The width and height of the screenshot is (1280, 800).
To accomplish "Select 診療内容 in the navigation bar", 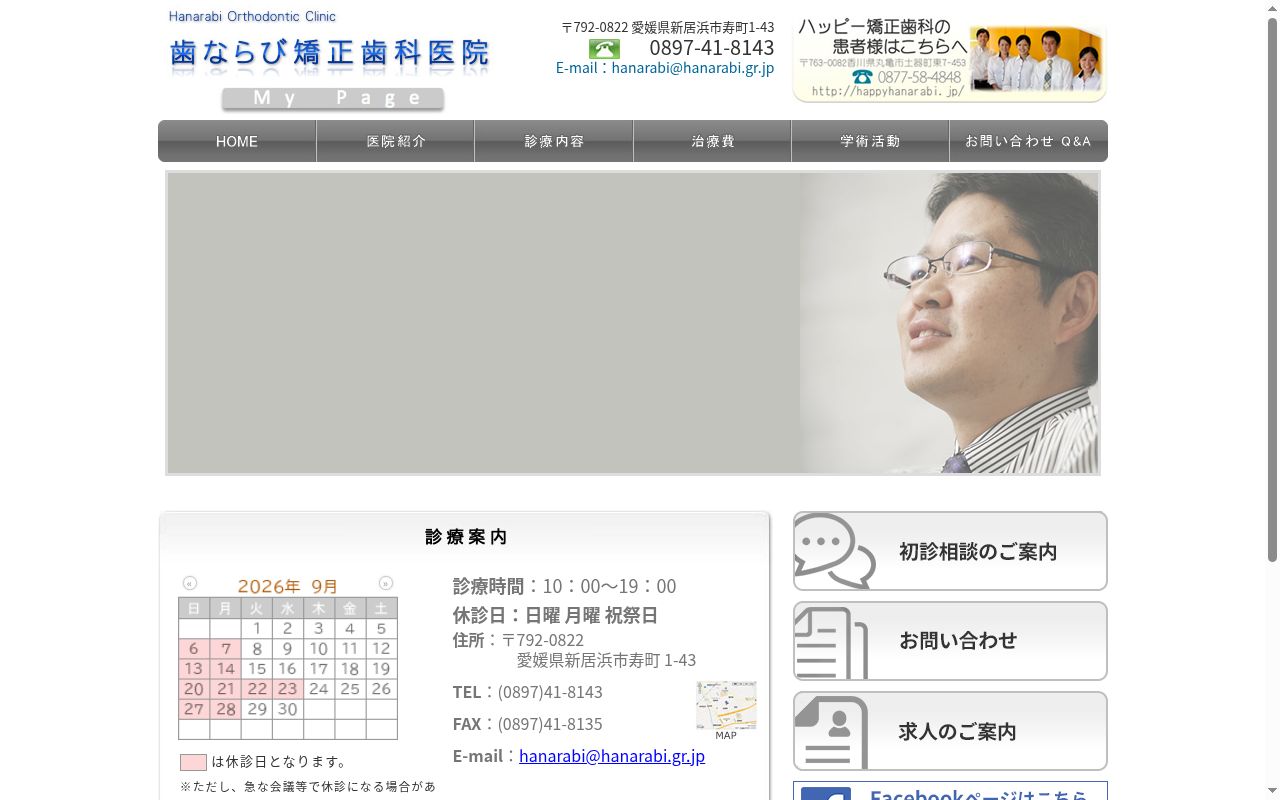I will (554, 141).
